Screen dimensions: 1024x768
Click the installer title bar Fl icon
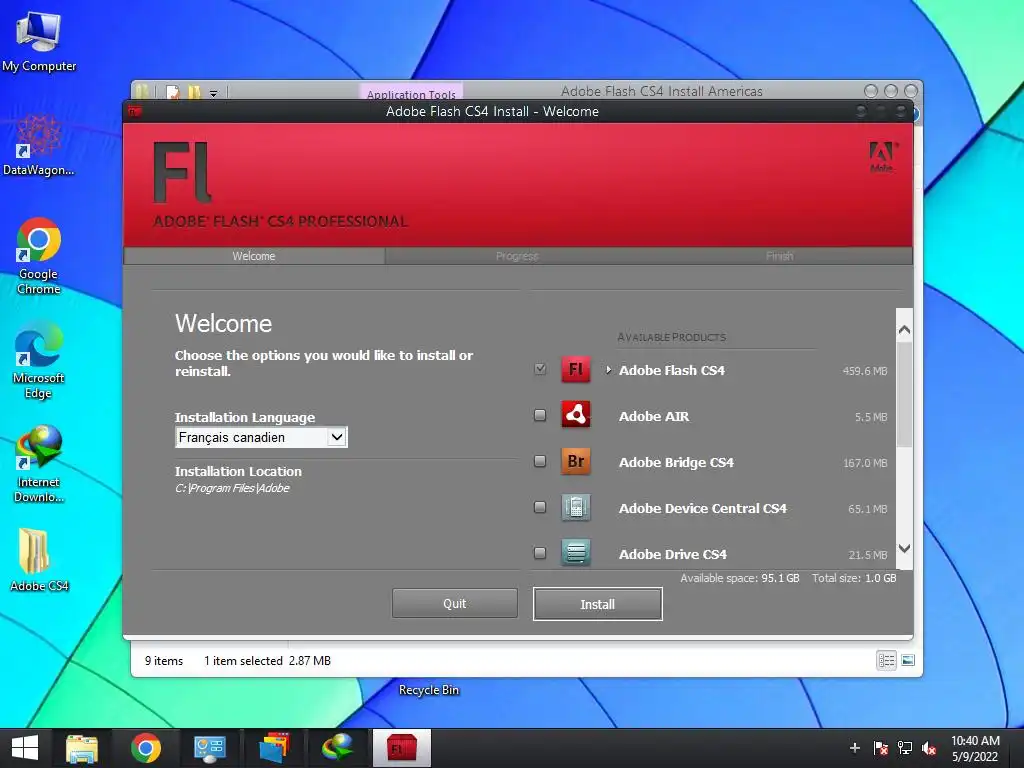135,112
